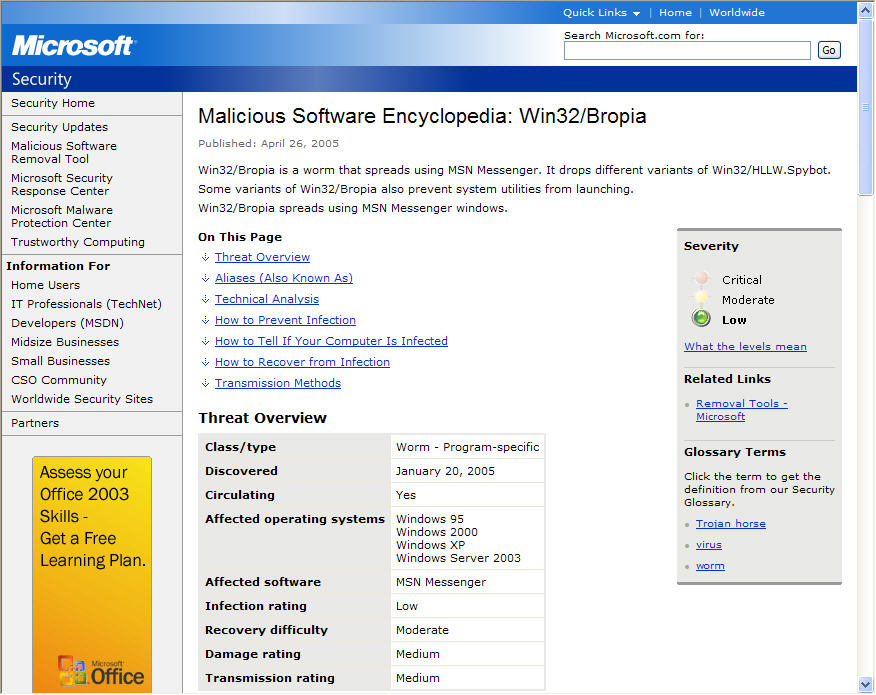Open virus glossary term
This screenshot has height=695, width=876.
point(708,545)
